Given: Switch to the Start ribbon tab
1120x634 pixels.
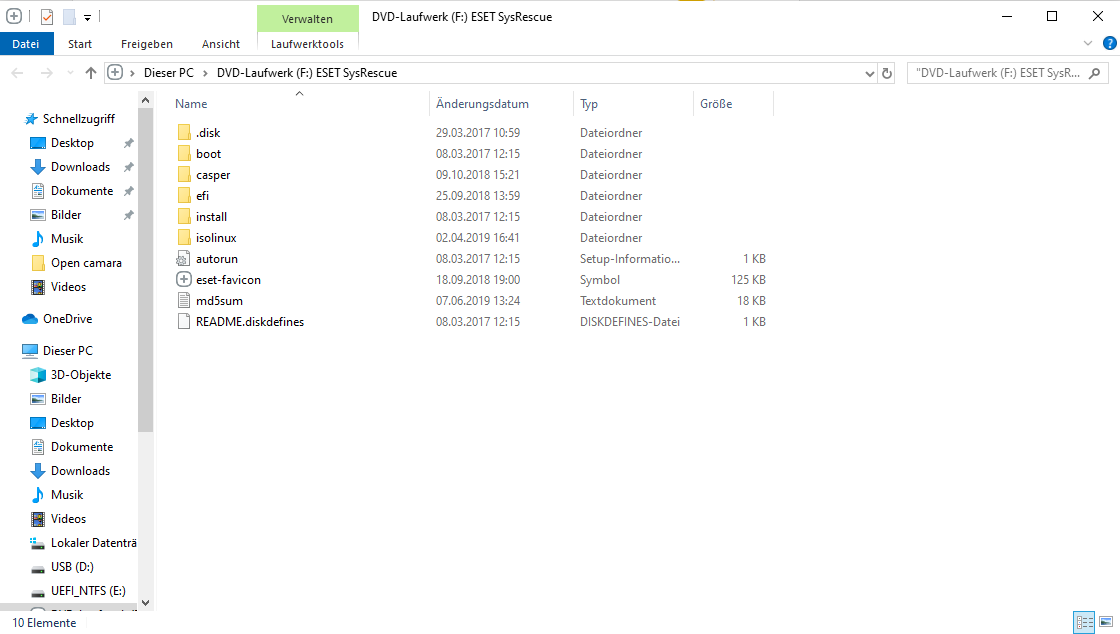Looking at the screenshot, I should click(x=80, y=44).
